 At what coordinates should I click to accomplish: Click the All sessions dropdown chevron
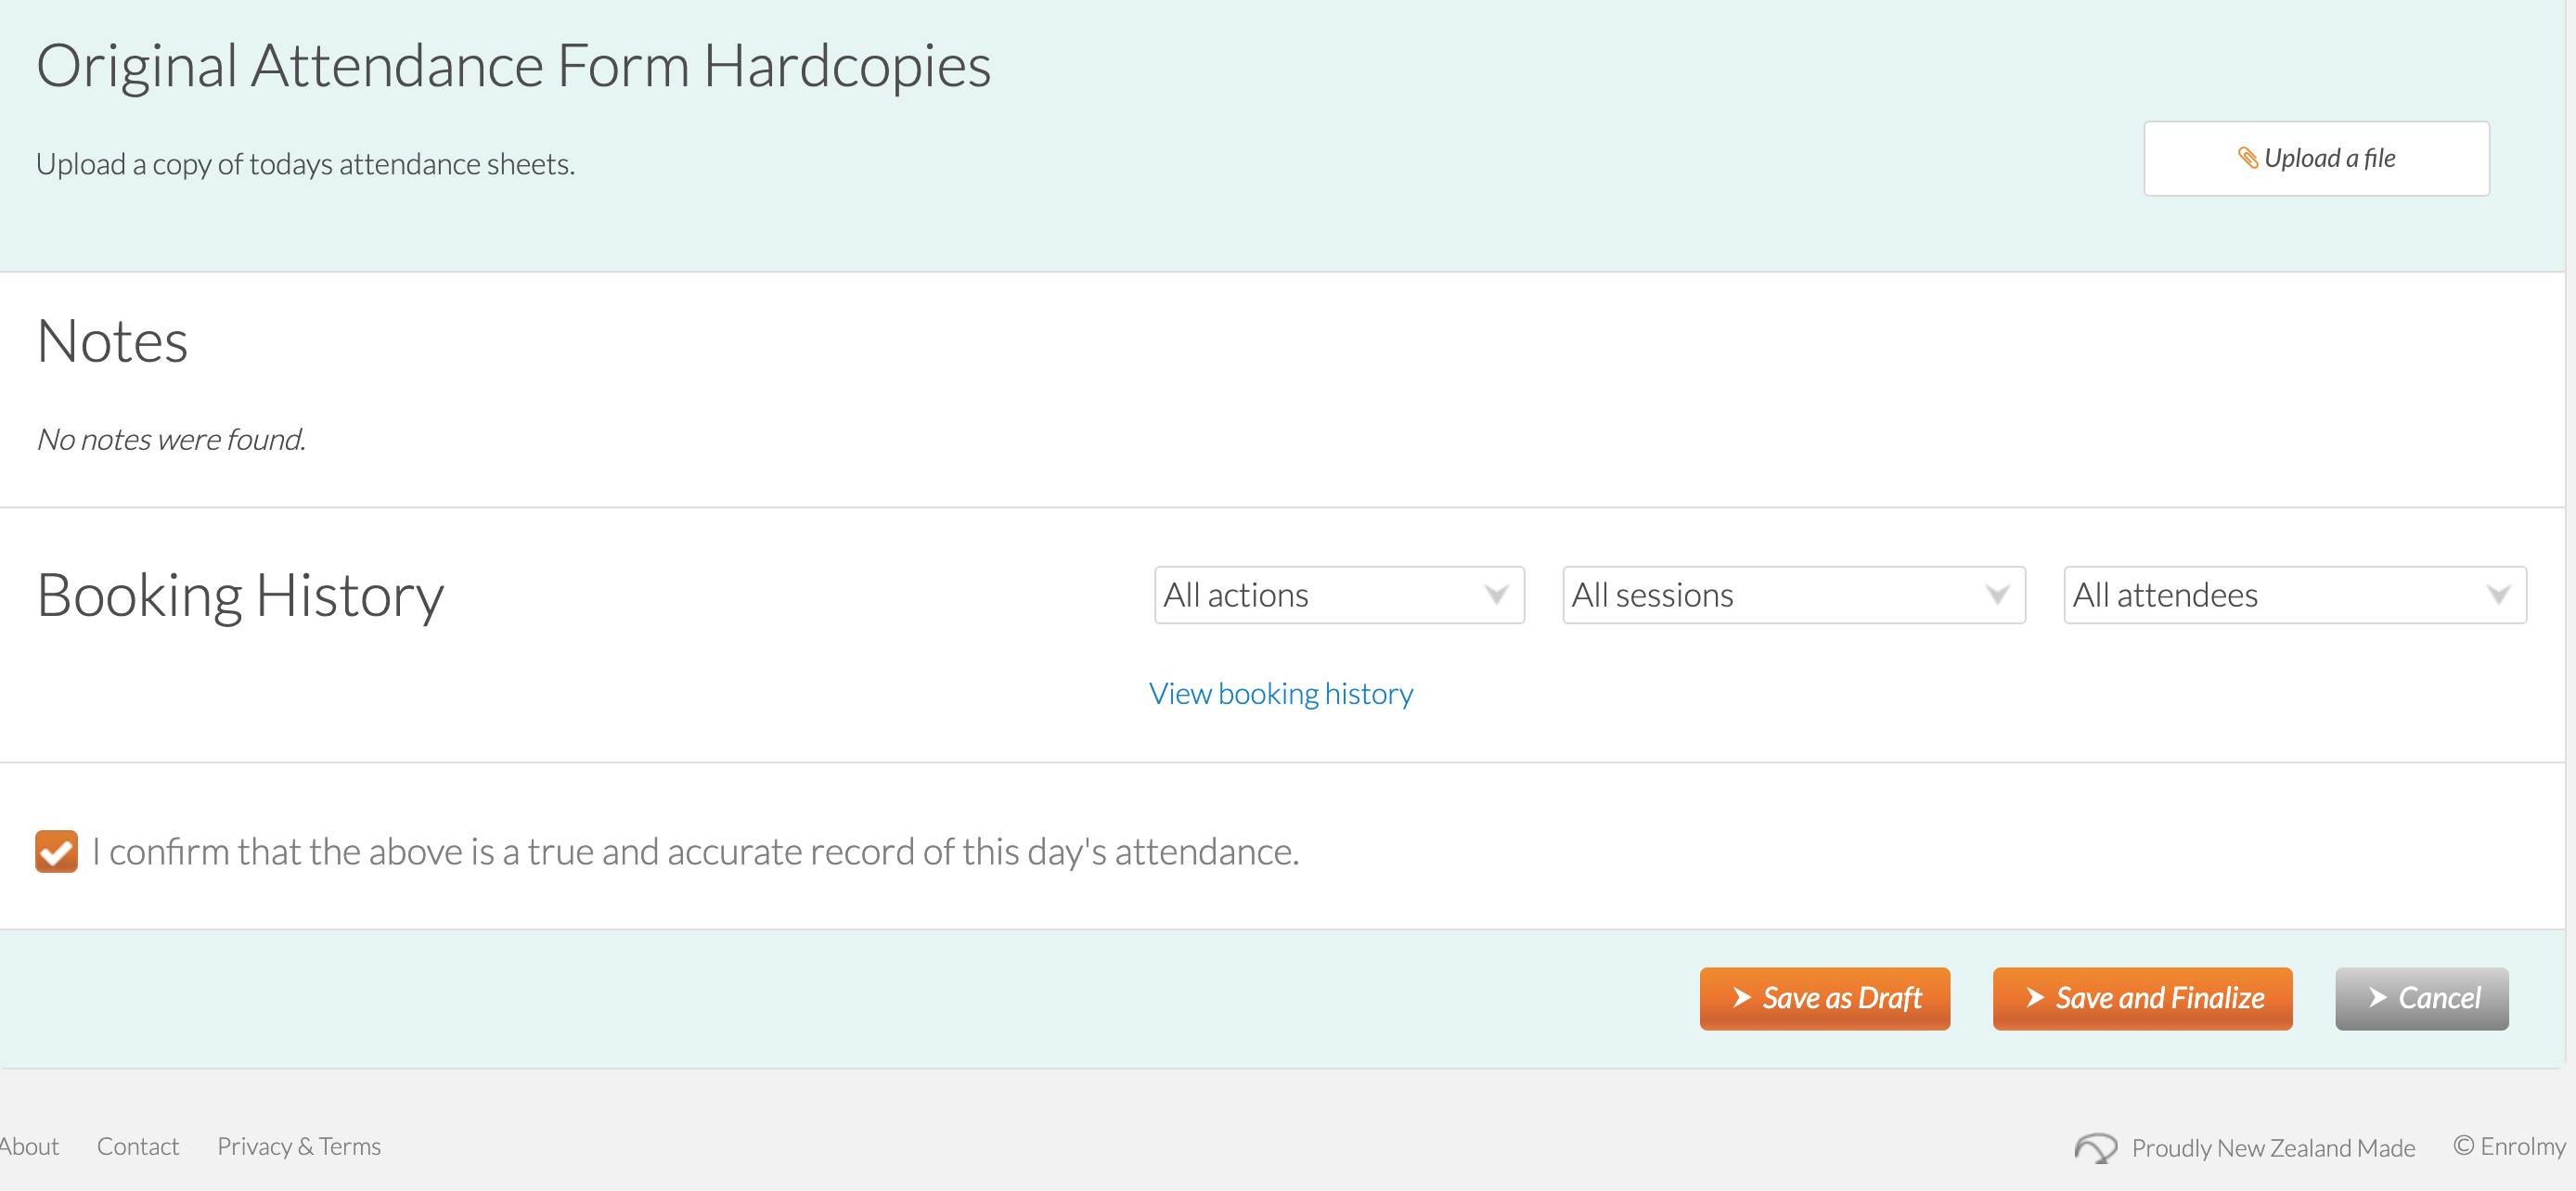point(1997,595)
